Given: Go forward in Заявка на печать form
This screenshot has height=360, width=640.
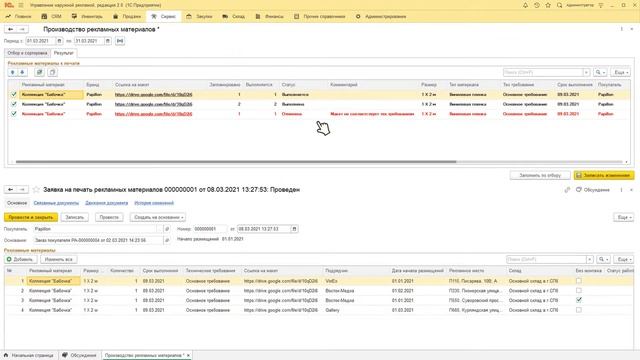Looking at the screenshot, I should point(22,189).
